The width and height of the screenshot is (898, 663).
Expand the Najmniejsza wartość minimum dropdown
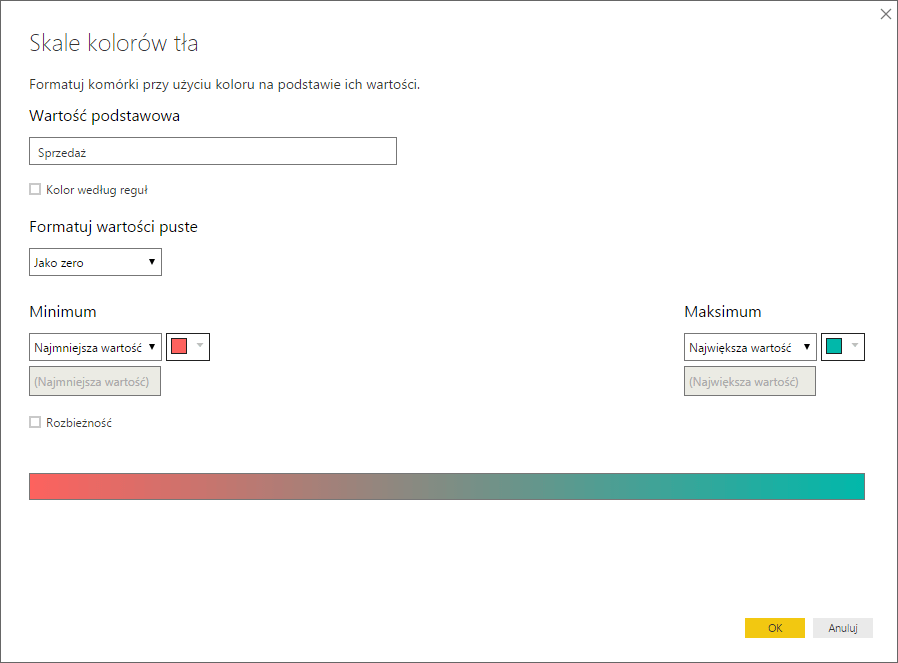tap(95, 347)
